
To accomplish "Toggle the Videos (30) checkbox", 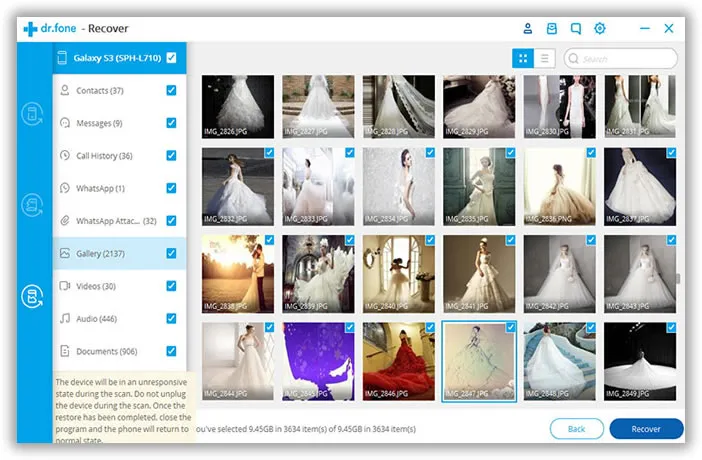I will (x=171, y=286).
